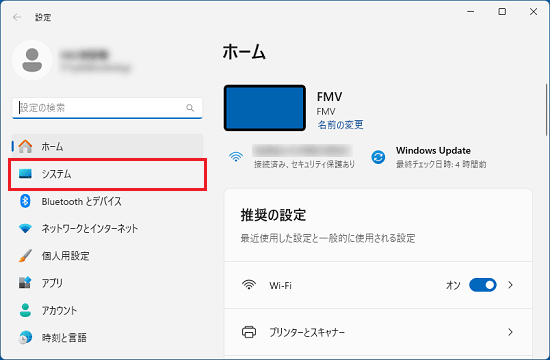Minimize the Settings window
The image size is (550, 360).
tap(471, 12)
